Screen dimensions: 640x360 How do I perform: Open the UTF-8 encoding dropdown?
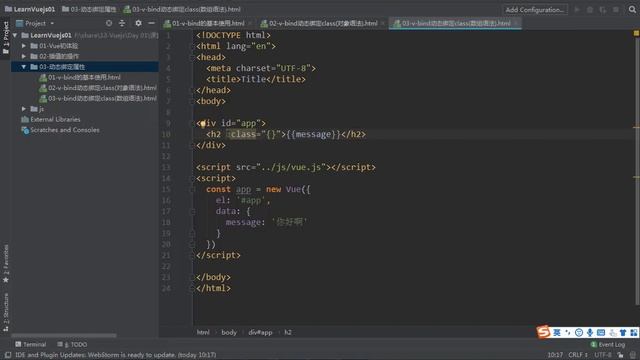coord(602,355)
